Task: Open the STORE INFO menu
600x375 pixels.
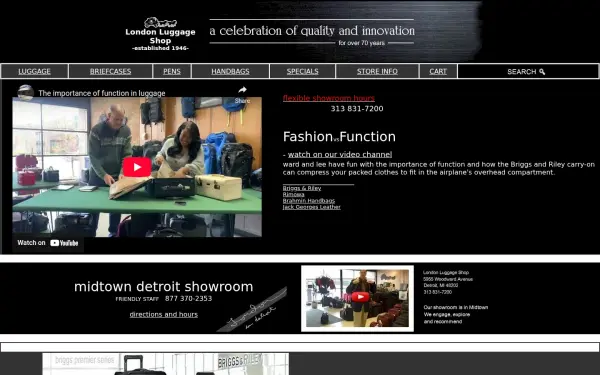Action: point(377,71)
